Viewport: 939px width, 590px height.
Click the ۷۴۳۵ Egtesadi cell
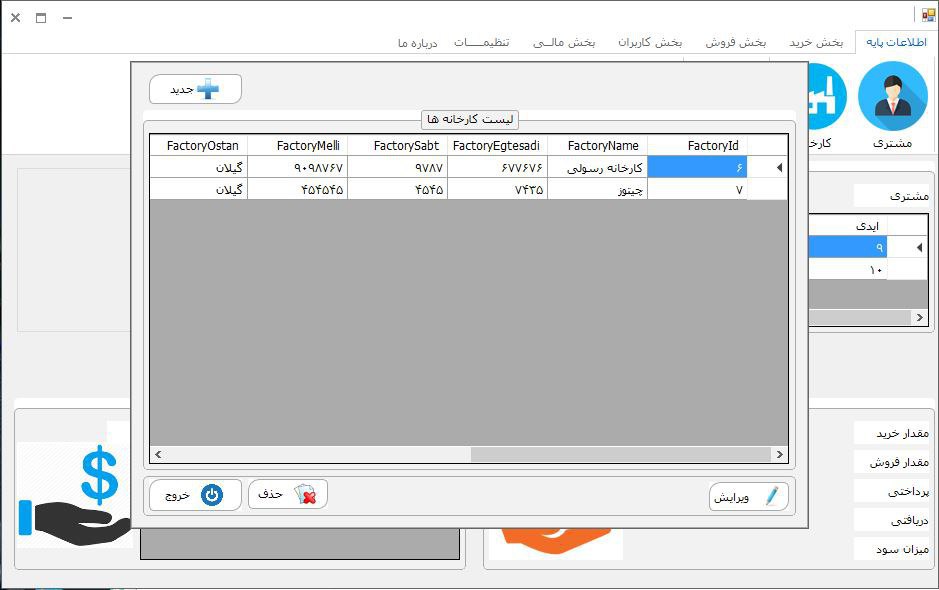coord(497,189)
